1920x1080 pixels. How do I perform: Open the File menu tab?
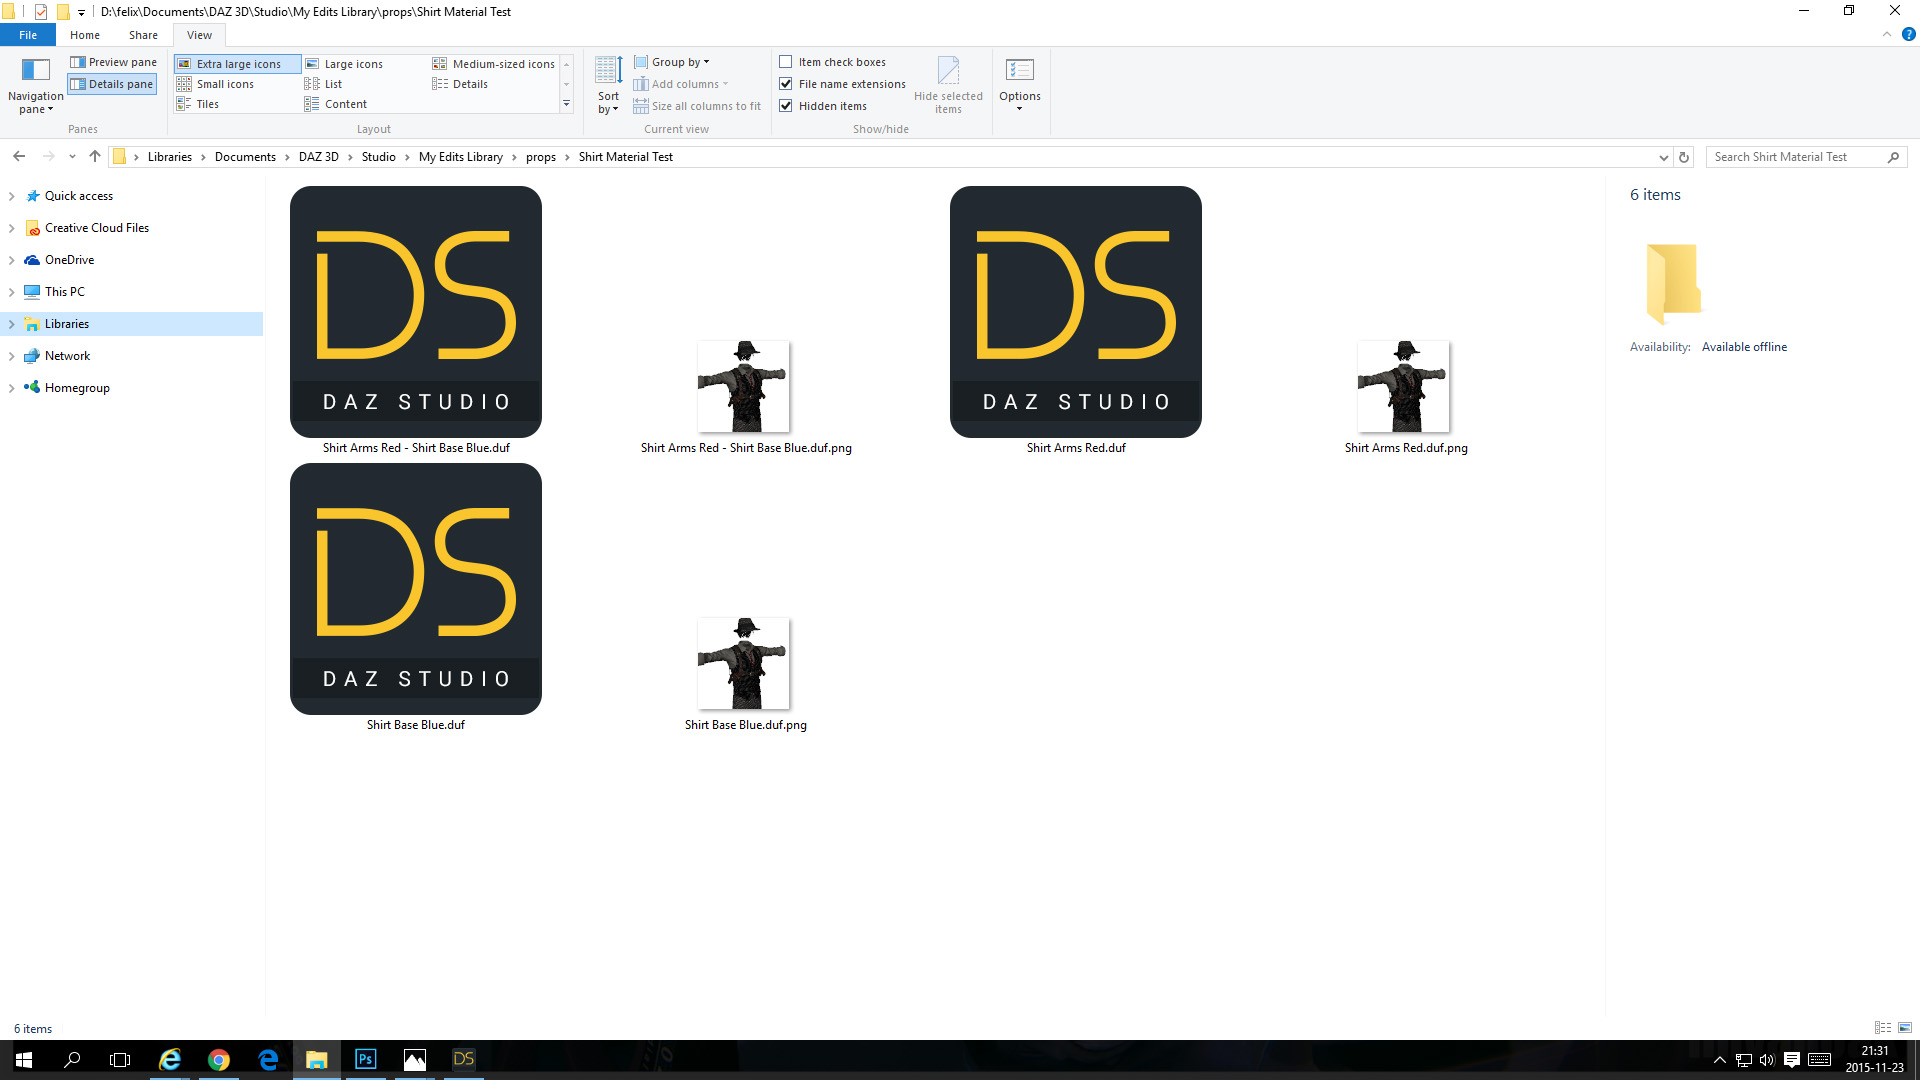click(x=28, y=35)
